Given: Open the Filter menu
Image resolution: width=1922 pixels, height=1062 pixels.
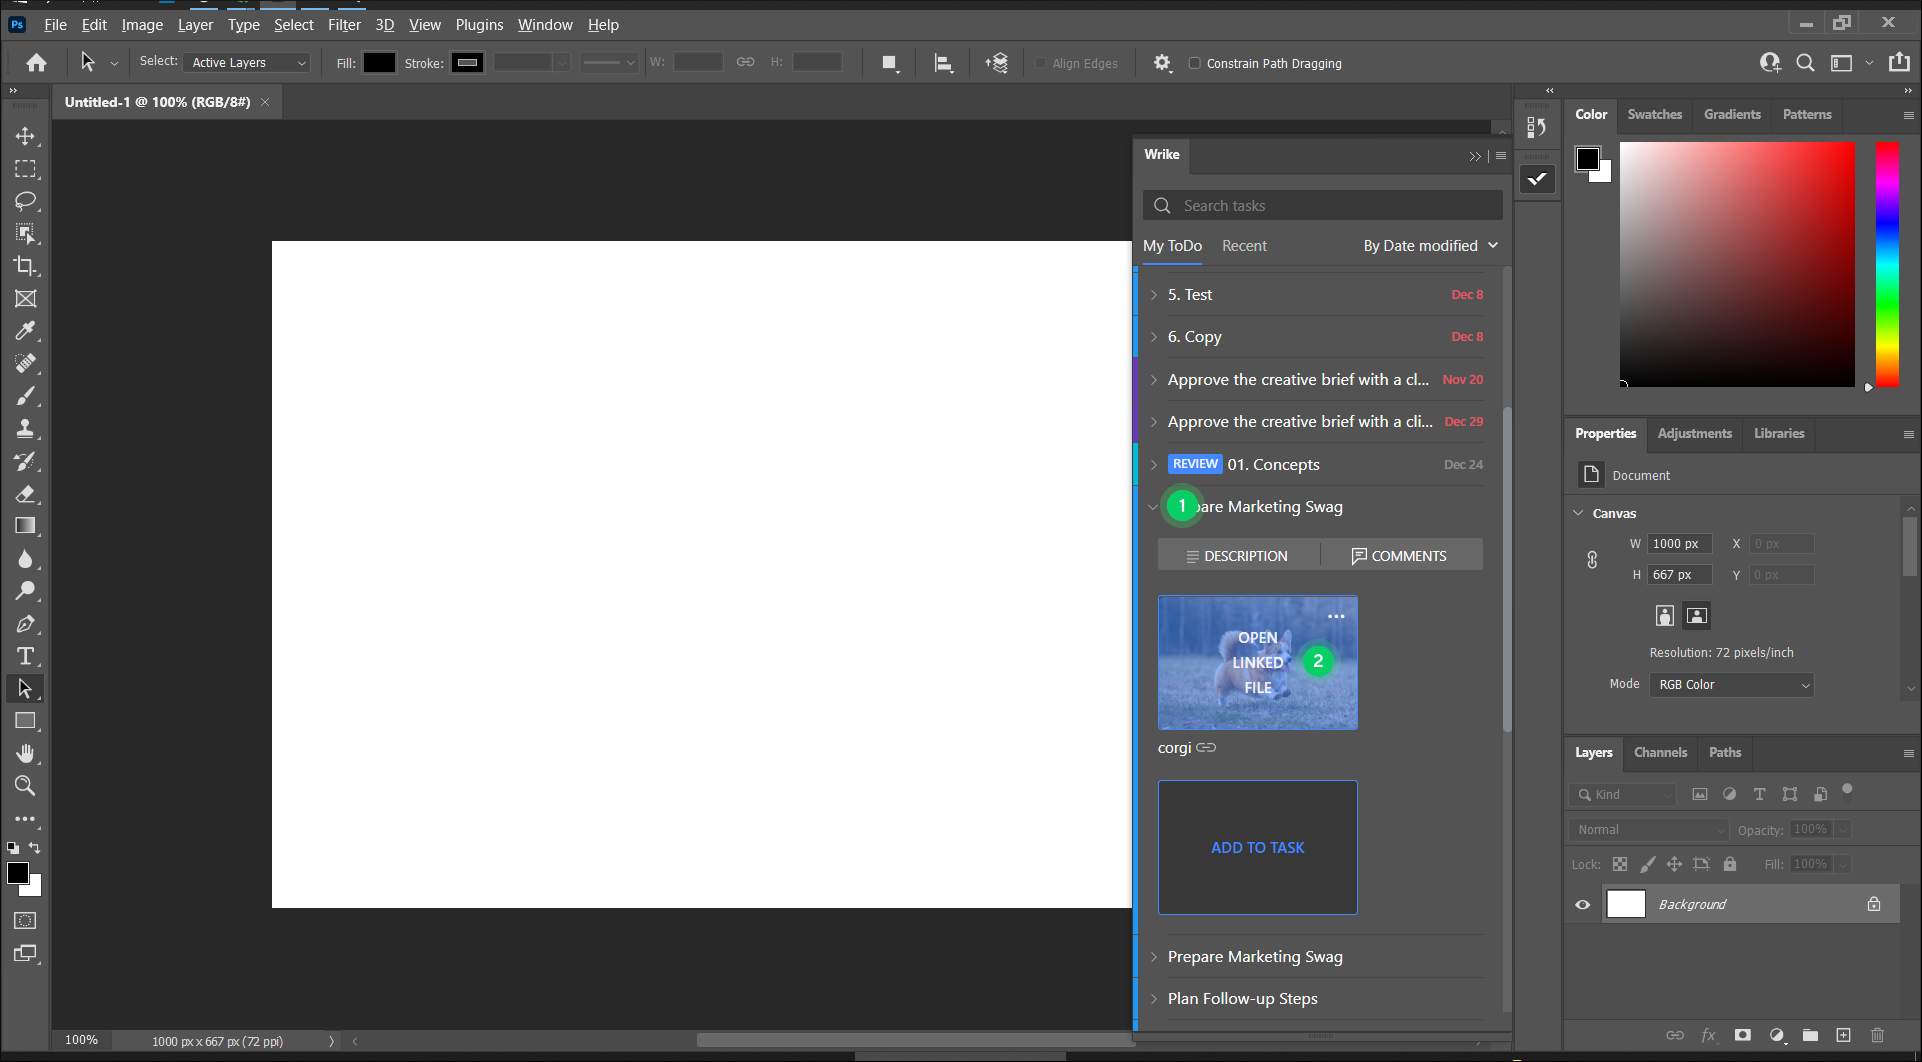Looking at the screenshot, I should (344, 24).
